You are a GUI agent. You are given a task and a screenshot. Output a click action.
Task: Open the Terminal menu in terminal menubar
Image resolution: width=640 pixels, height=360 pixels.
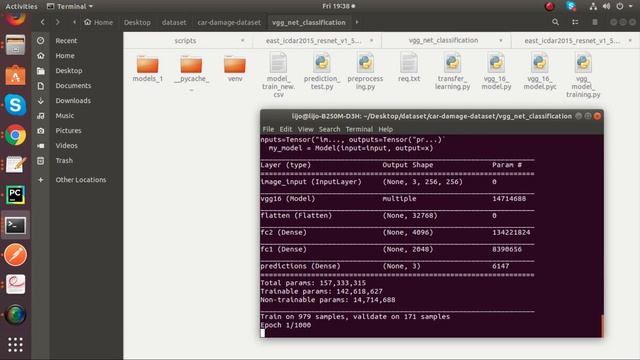pos(359,129)
